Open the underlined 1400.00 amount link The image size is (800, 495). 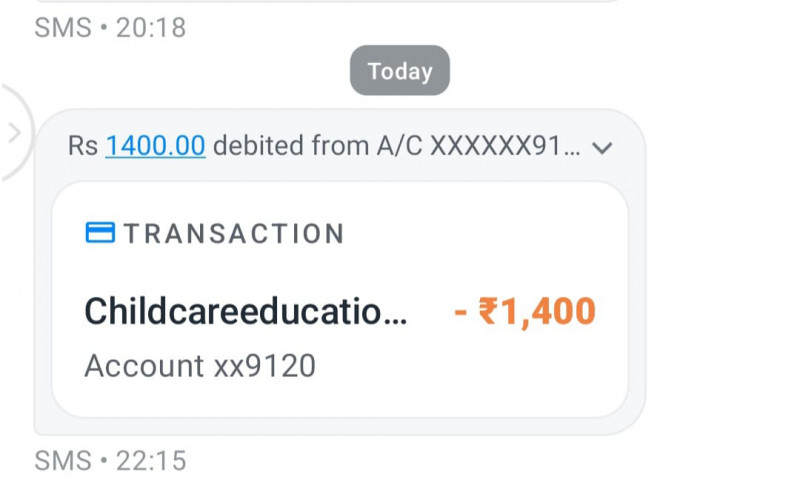pyautogui.click(x=155, y=146)
